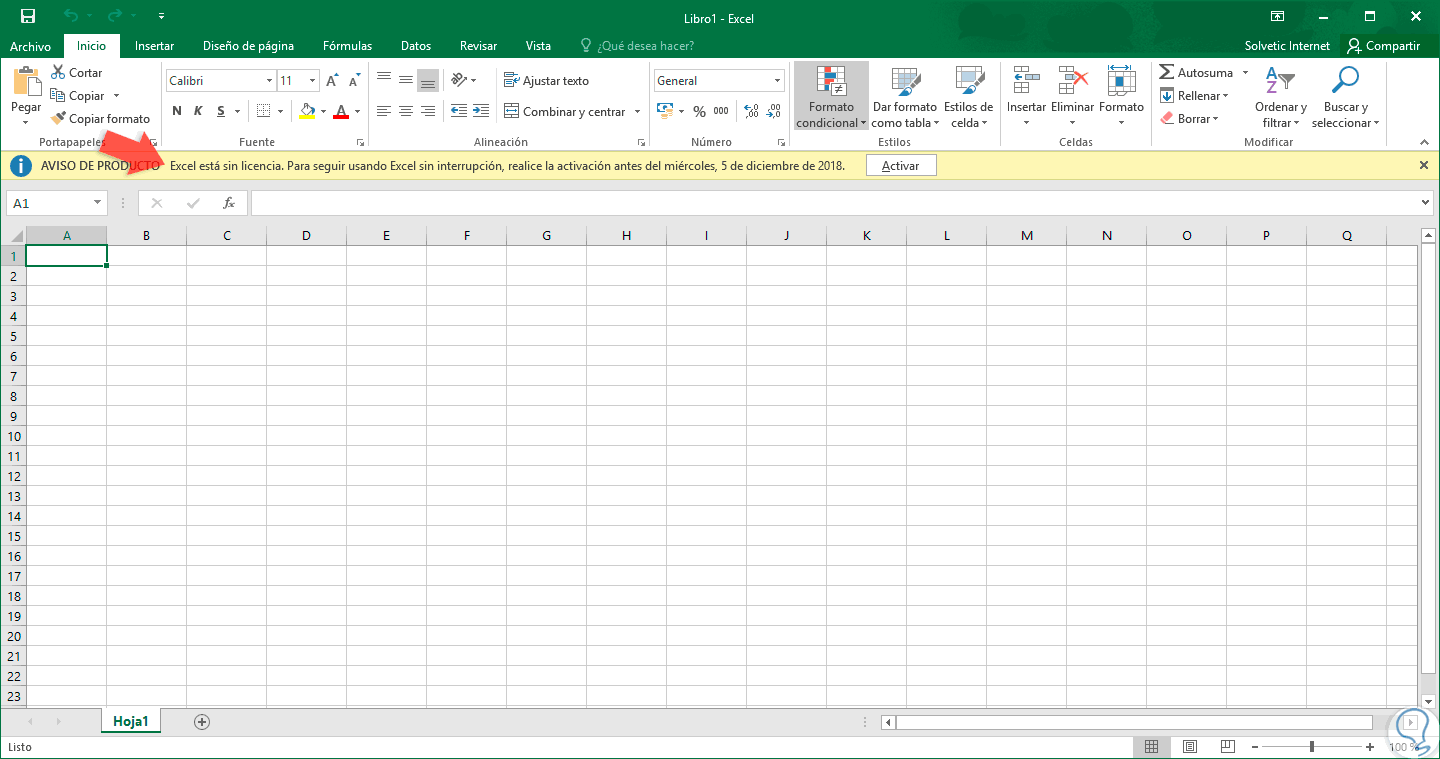Open the font name Calibri dropdown

(x=270, y=81)
